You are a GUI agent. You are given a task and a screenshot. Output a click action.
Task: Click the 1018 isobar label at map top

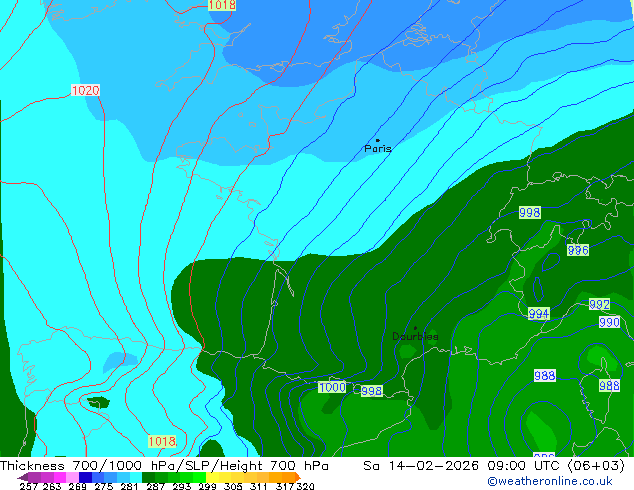pyautogui.click(x=222, y=5)
